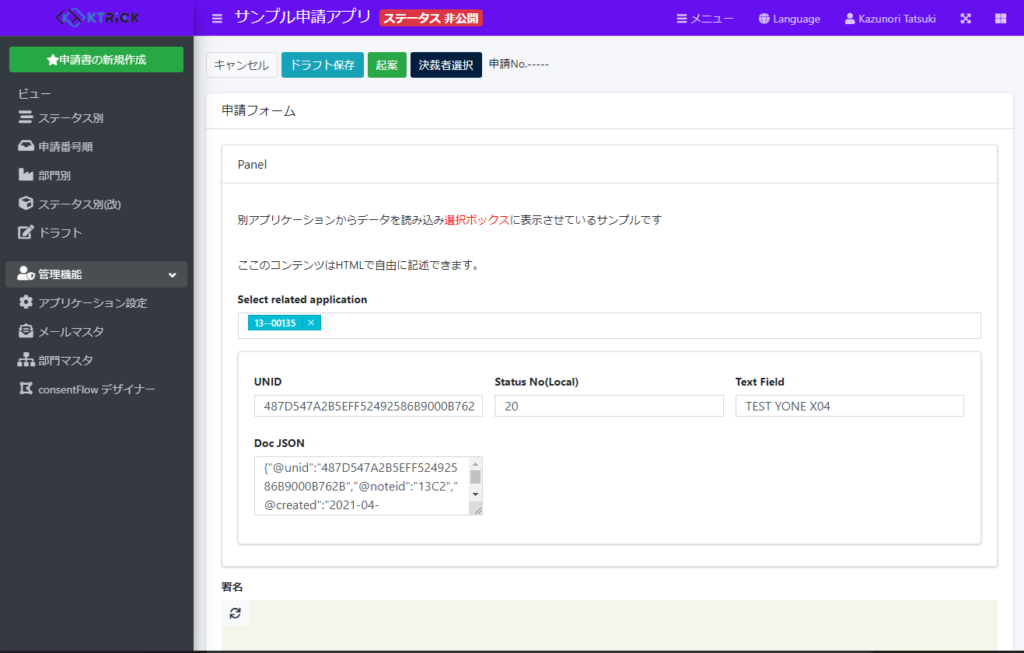1024x653 pixels.
Task: Click the Doc JSON resize handle
Action: point(477,510)
